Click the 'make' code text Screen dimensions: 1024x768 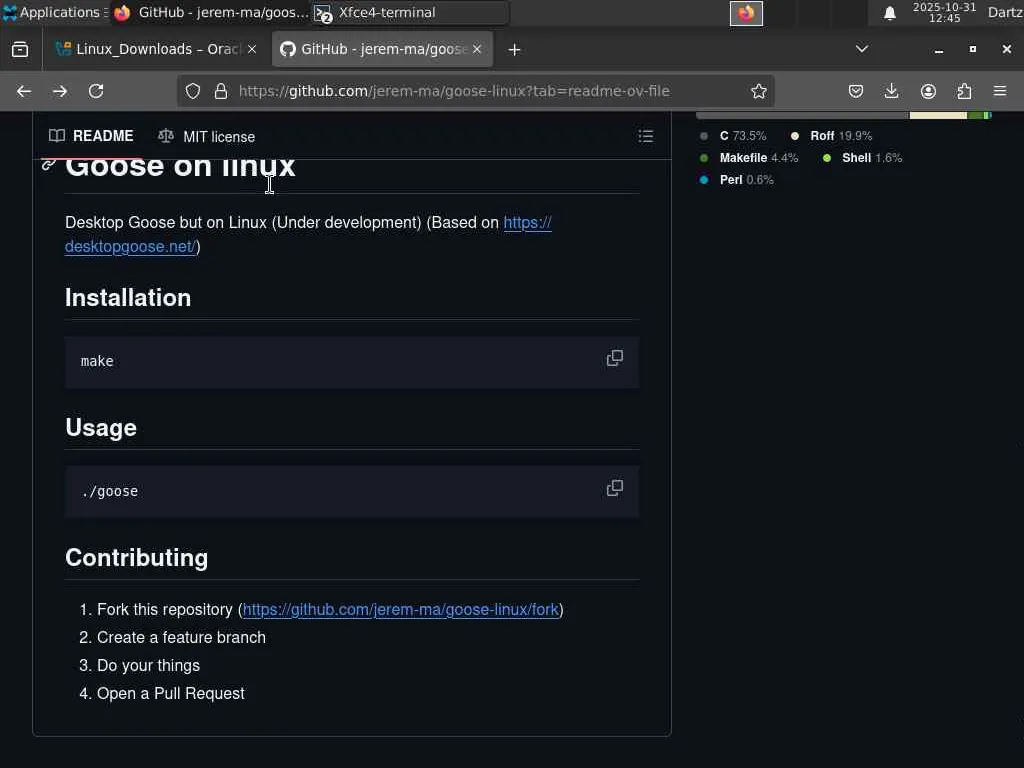[x=97, y=361]
